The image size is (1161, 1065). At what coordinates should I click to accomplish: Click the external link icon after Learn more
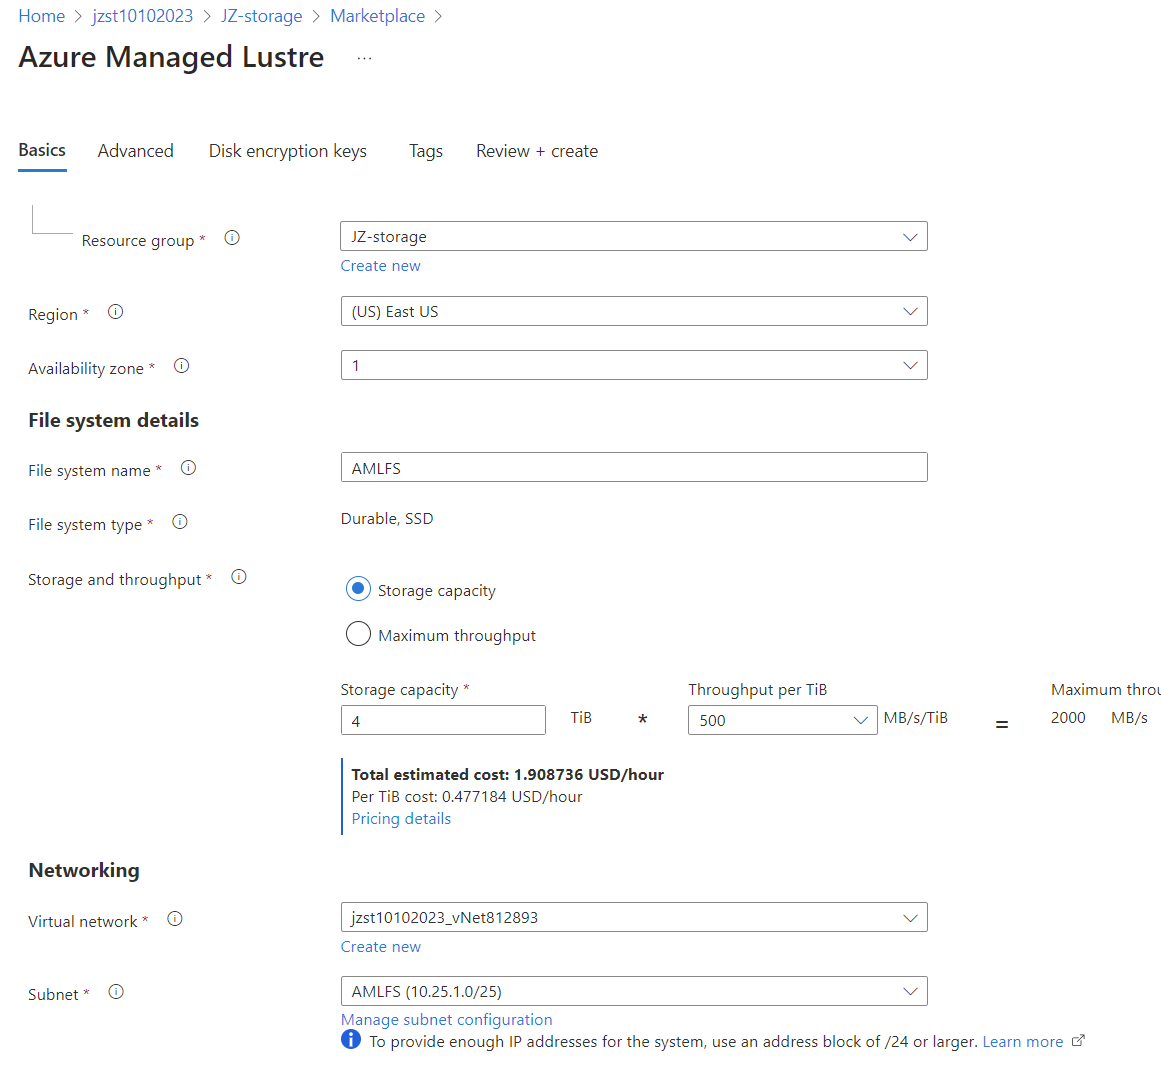coord(1078,1041)
